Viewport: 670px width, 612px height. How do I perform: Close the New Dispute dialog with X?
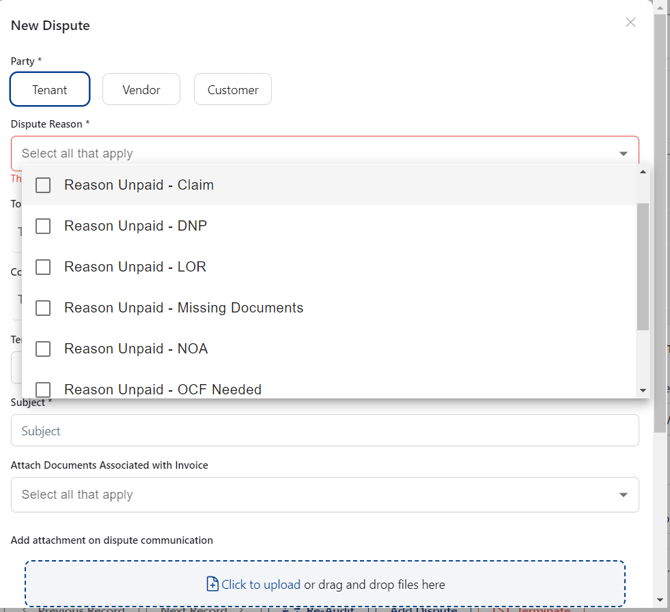(x=630, y=22)
